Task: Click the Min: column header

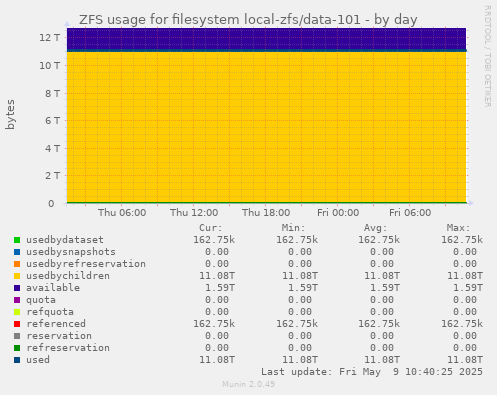Action: coord(293,228)
